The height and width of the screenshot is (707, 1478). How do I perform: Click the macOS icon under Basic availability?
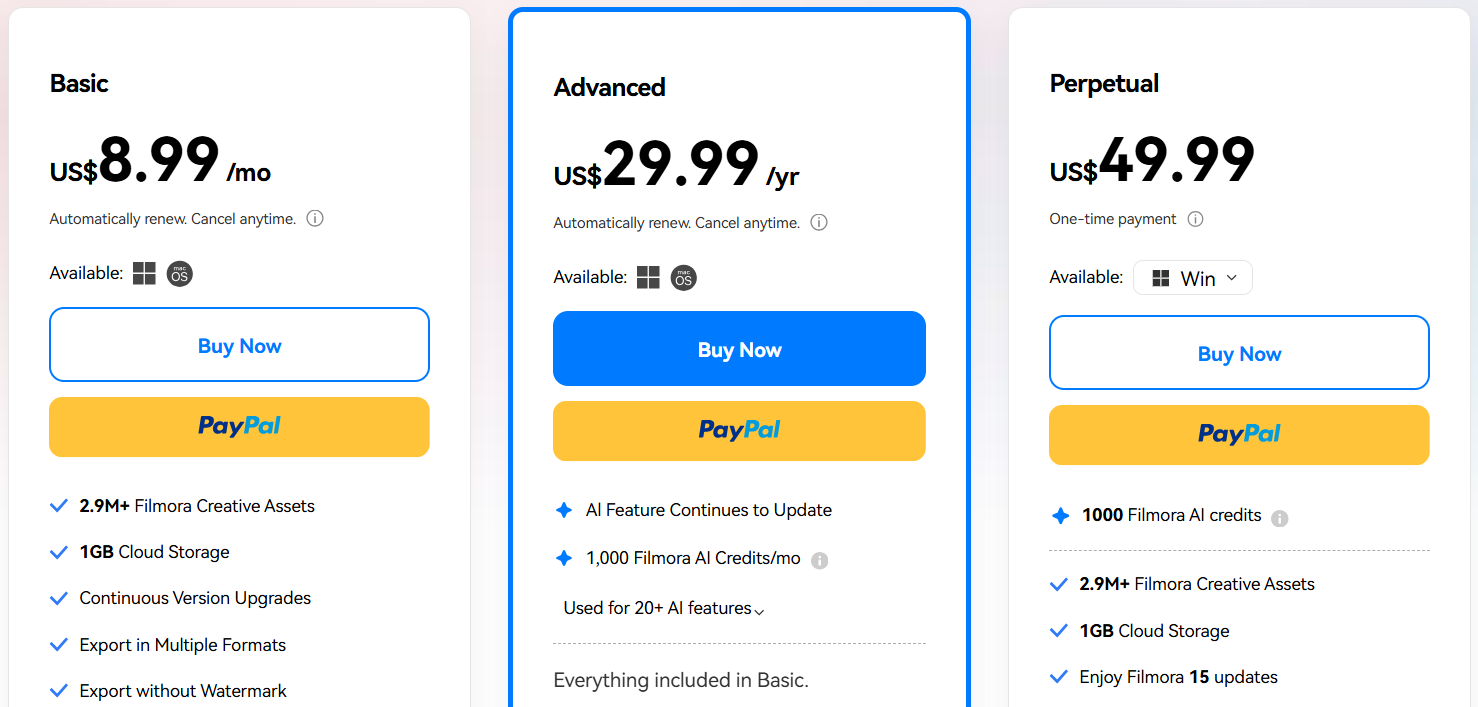(x=179, y=273)
